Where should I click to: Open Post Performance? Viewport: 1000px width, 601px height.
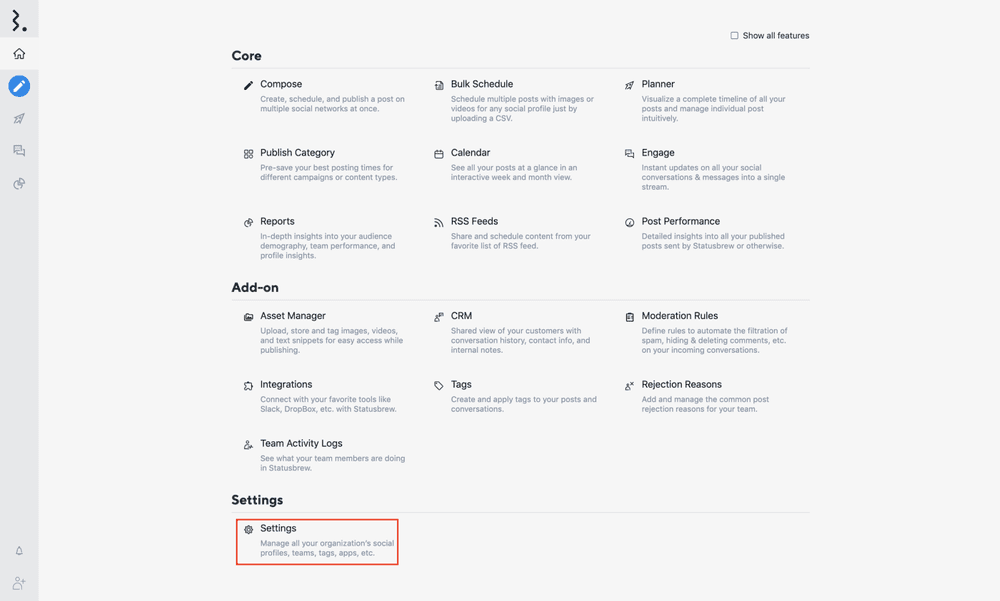(680, 221)
